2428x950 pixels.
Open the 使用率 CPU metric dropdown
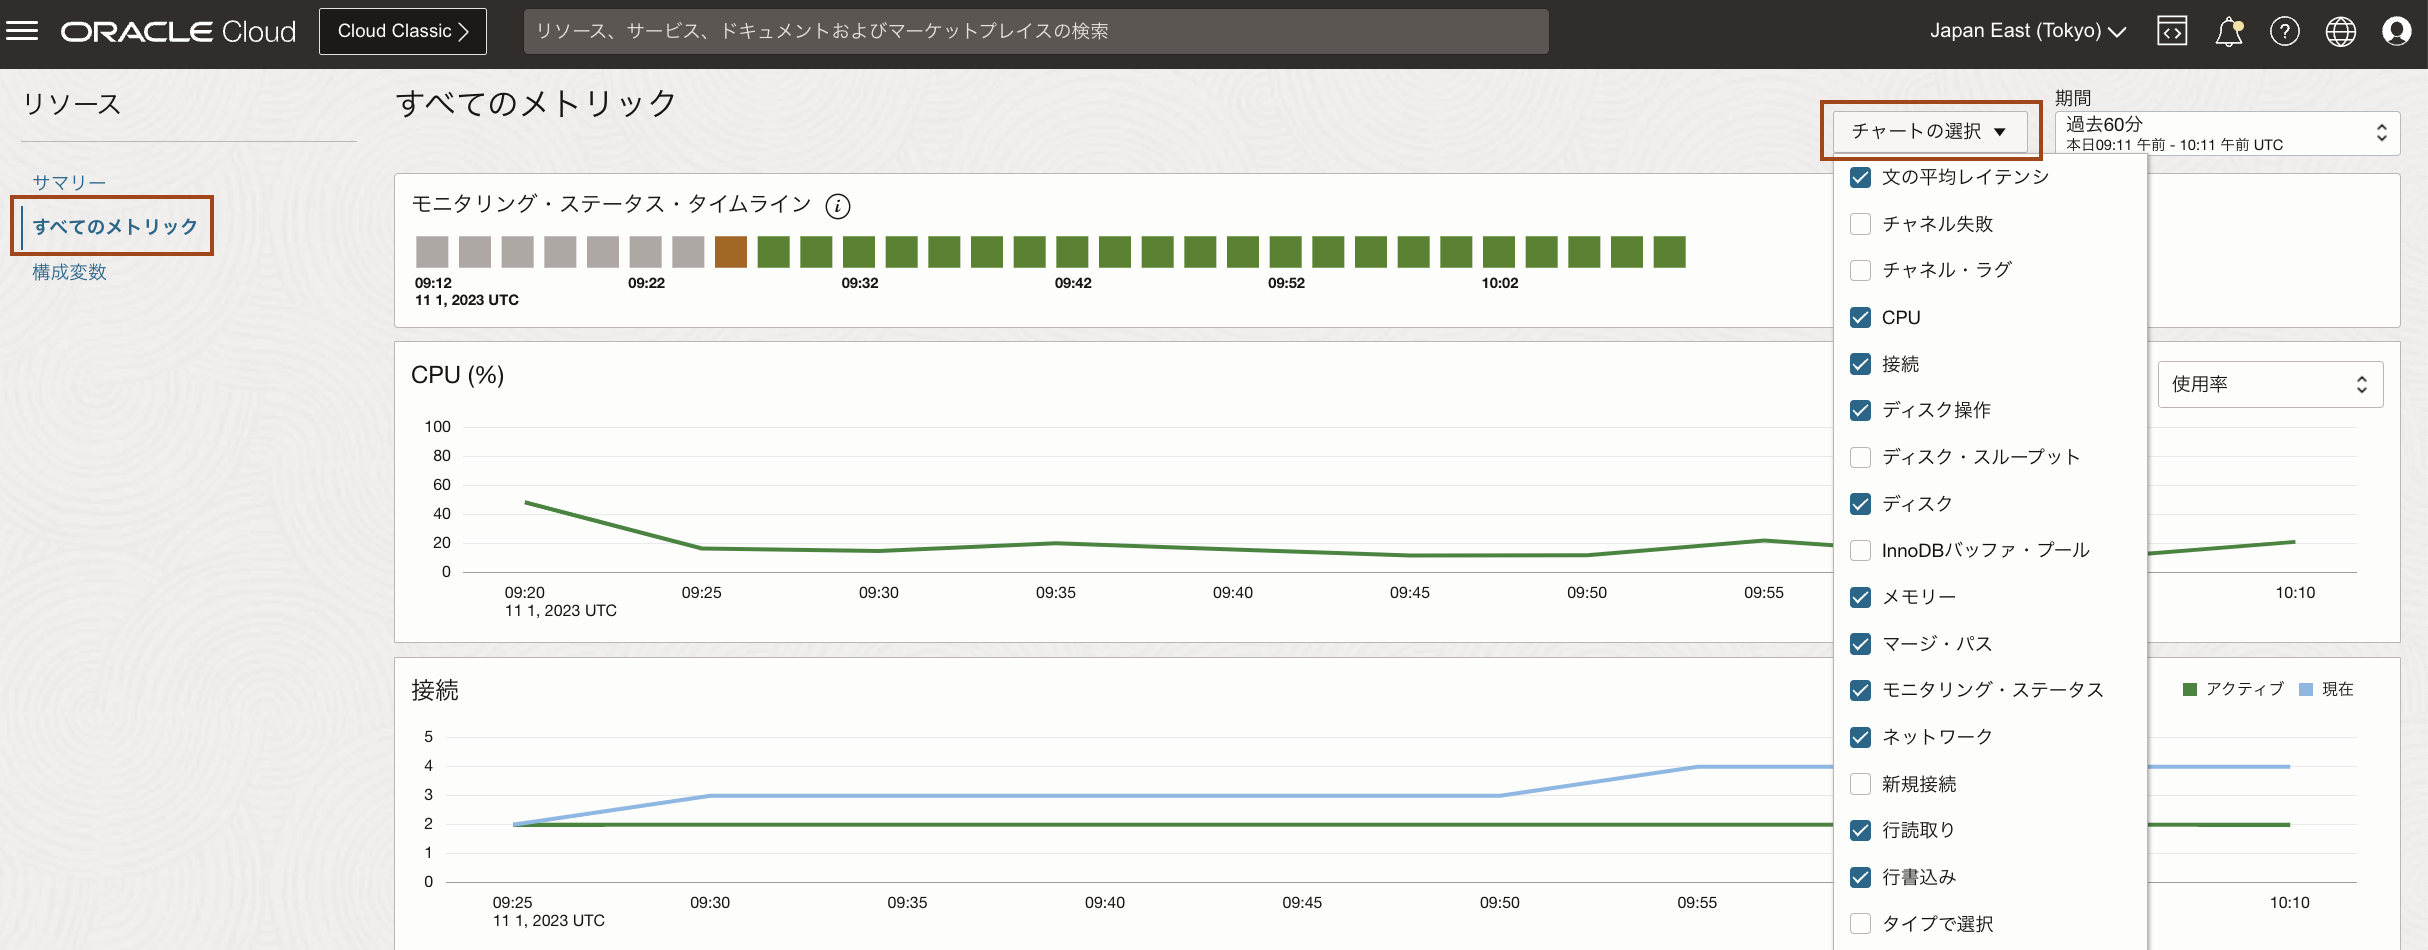[x=2269, y=385]
